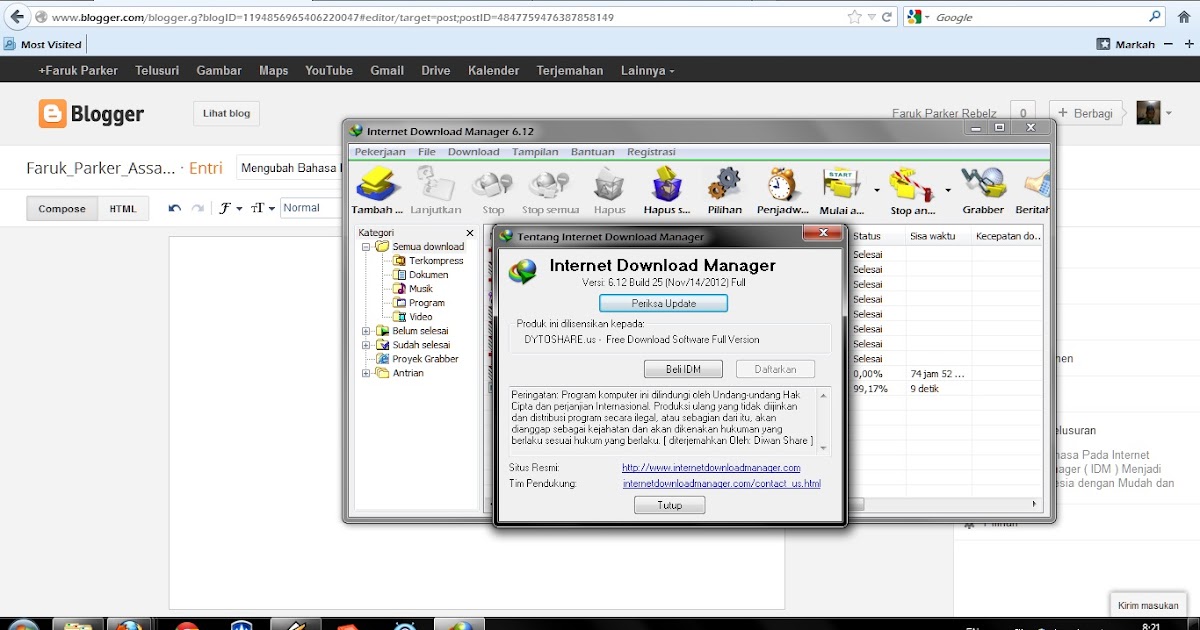Click the Lanjutkan (resume) toolbar icon
Screen dimensions: 1200x630
tap(436, 184)
